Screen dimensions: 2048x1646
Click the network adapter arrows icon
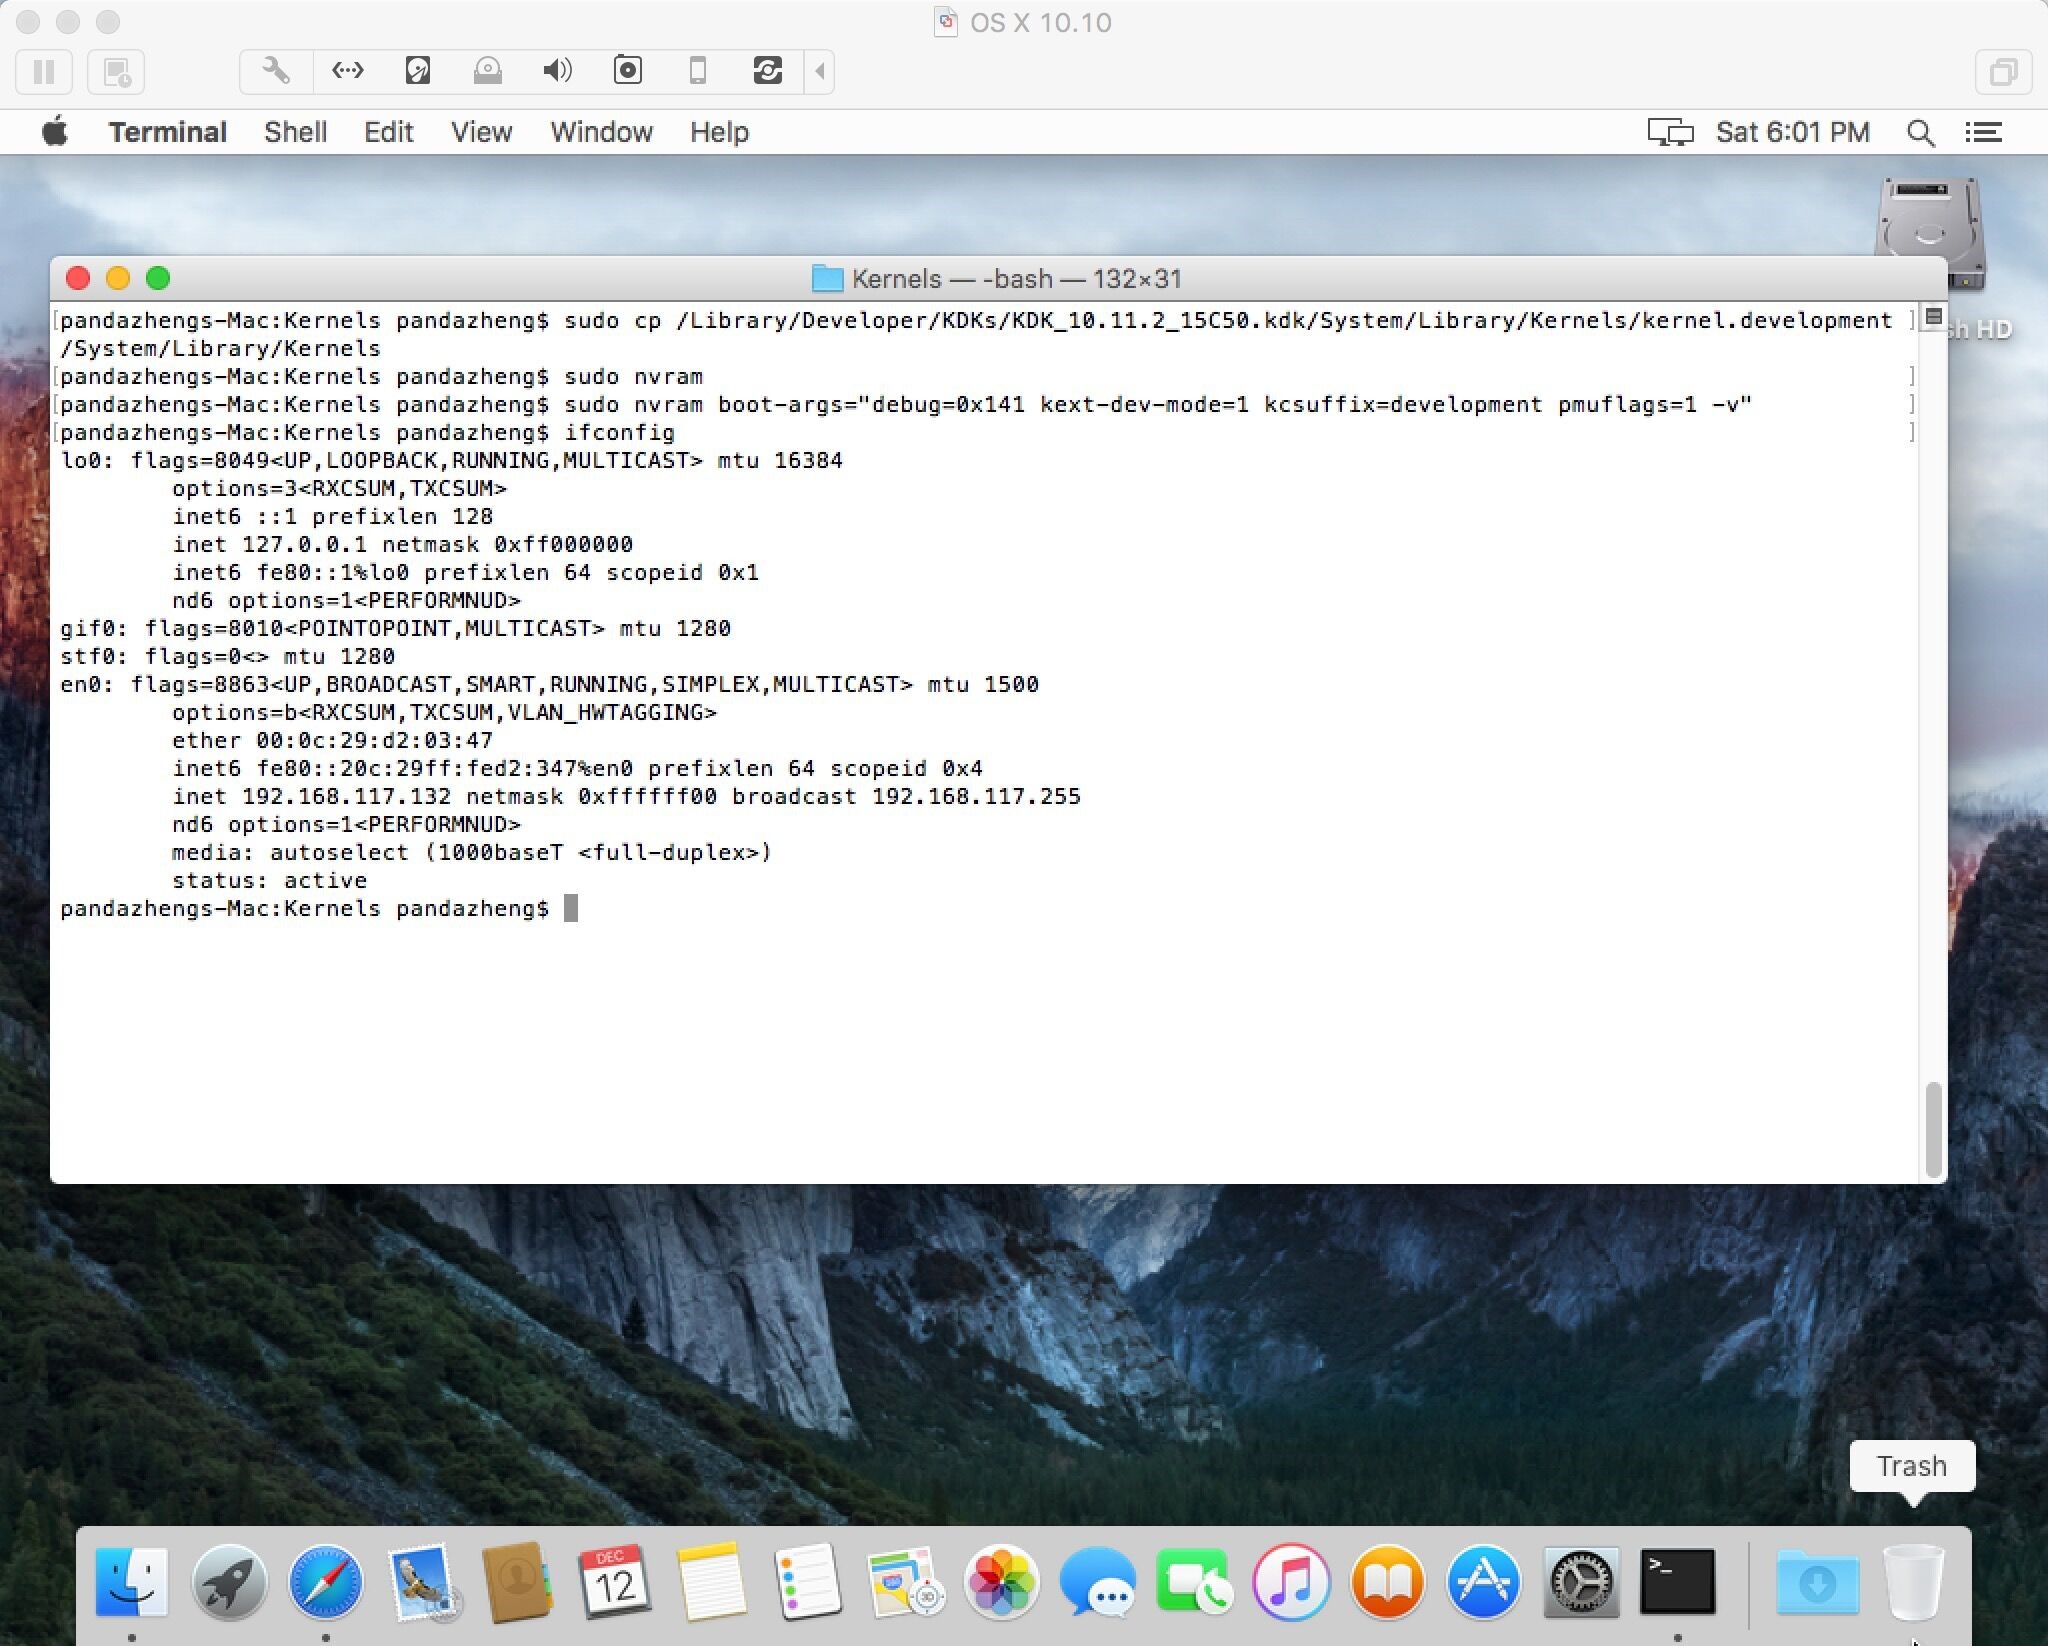point(347,71)
